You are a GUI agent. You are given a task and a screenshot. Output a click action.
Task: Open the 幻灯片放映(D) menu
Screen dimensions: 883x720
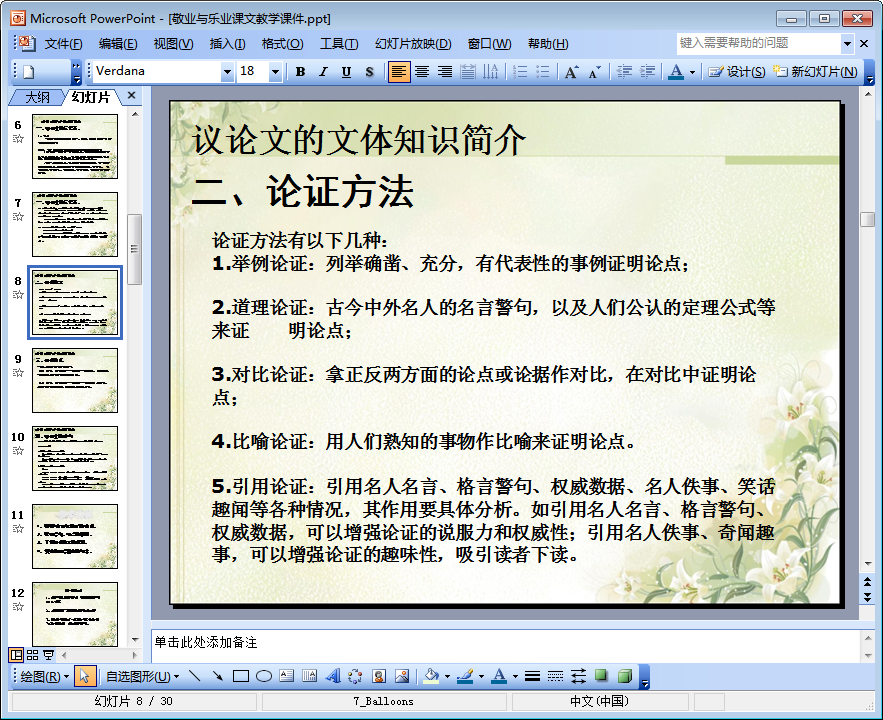(x=413, y=44)
